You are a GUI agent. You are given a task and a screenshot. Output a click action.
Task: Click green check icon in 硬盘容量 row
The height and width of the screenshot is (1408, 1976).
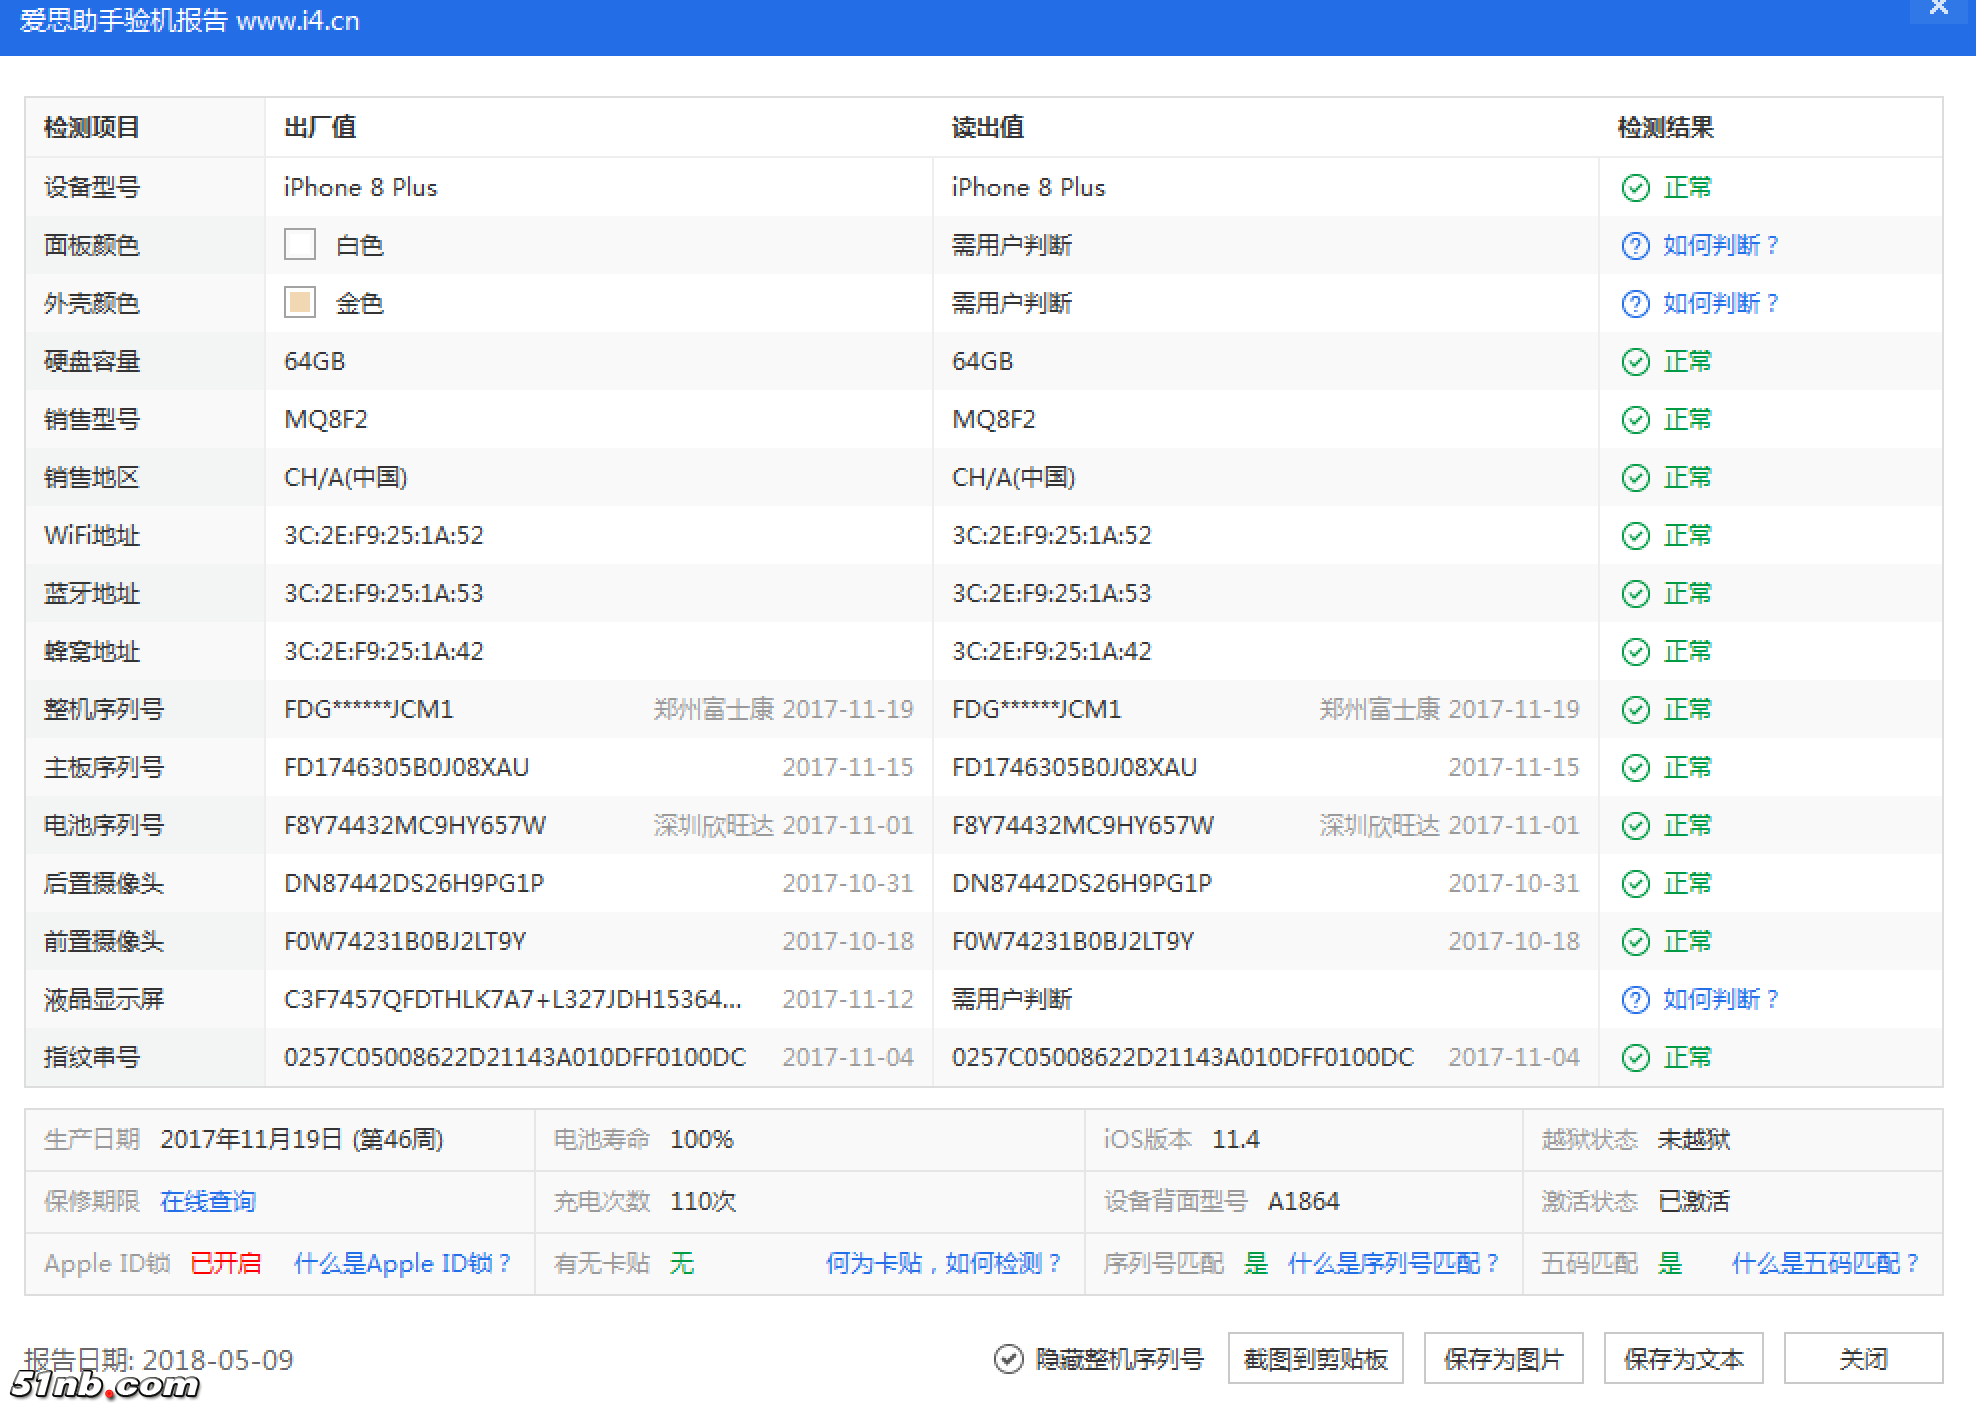[1635, 362]
